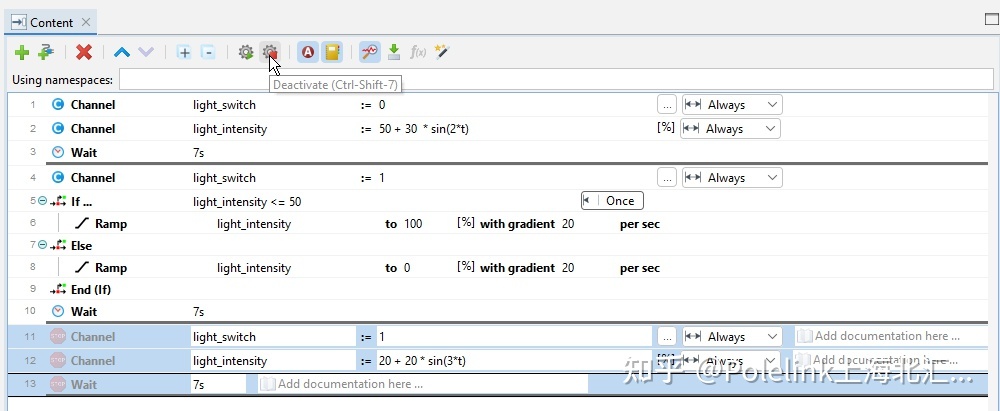Screen dimensions: 1000x411
Task: Click the 7s field on row 13
Action: tap(219, 384)
